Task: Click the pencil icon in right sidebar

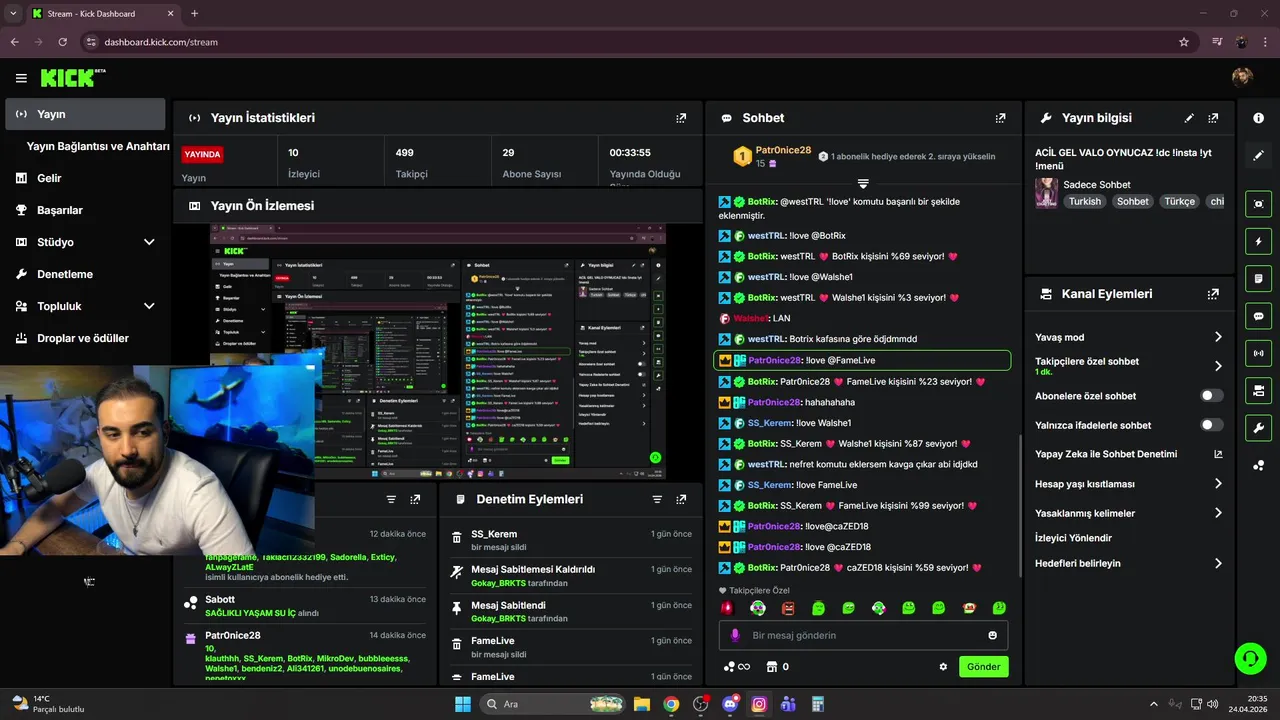Action: tap(1258, 156)
